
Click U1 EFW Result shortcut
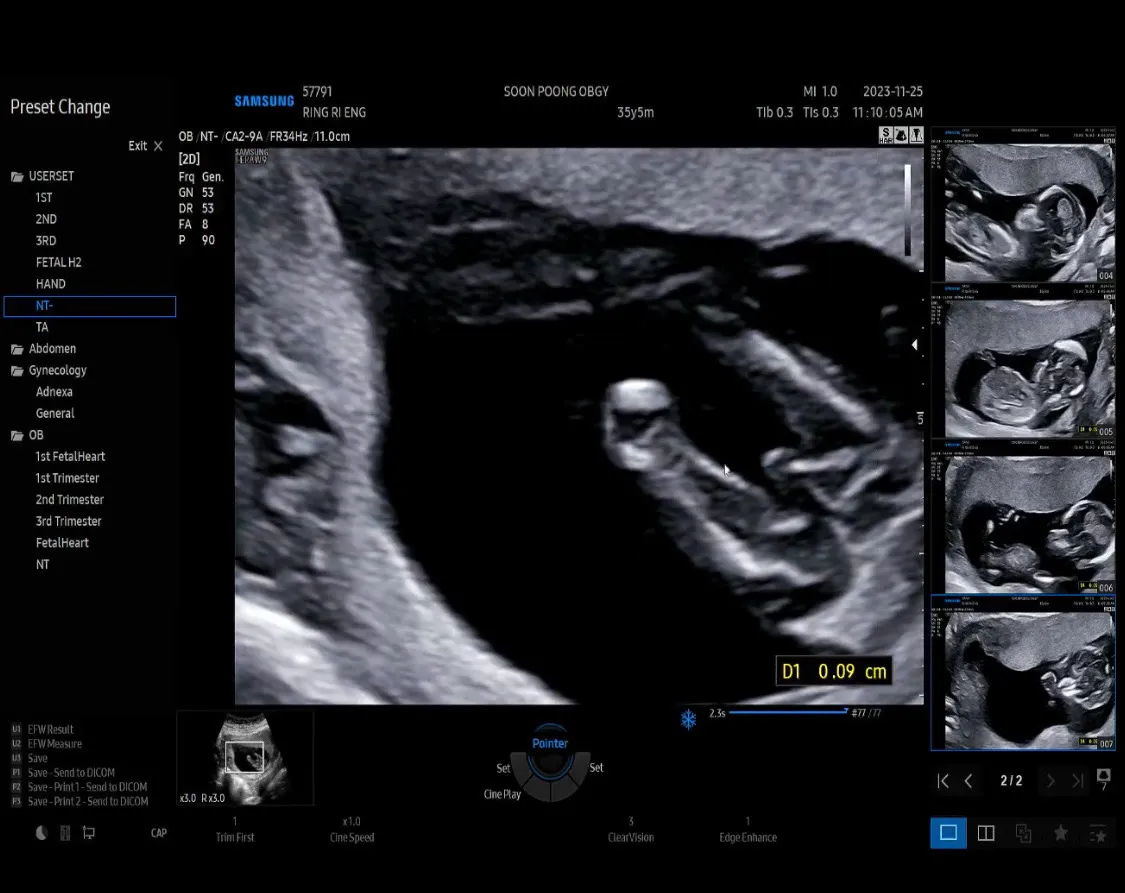43,729
